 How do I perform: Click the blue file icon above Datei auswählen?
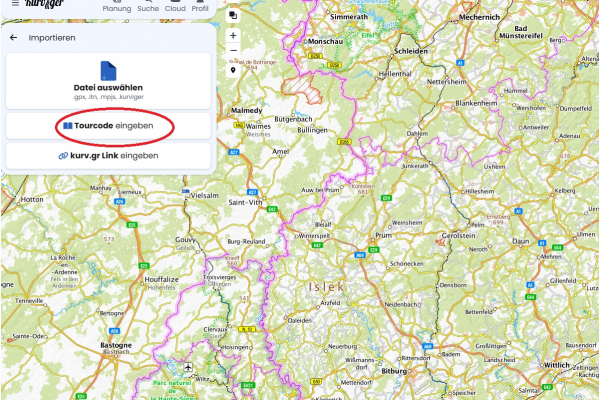(108, 71)
